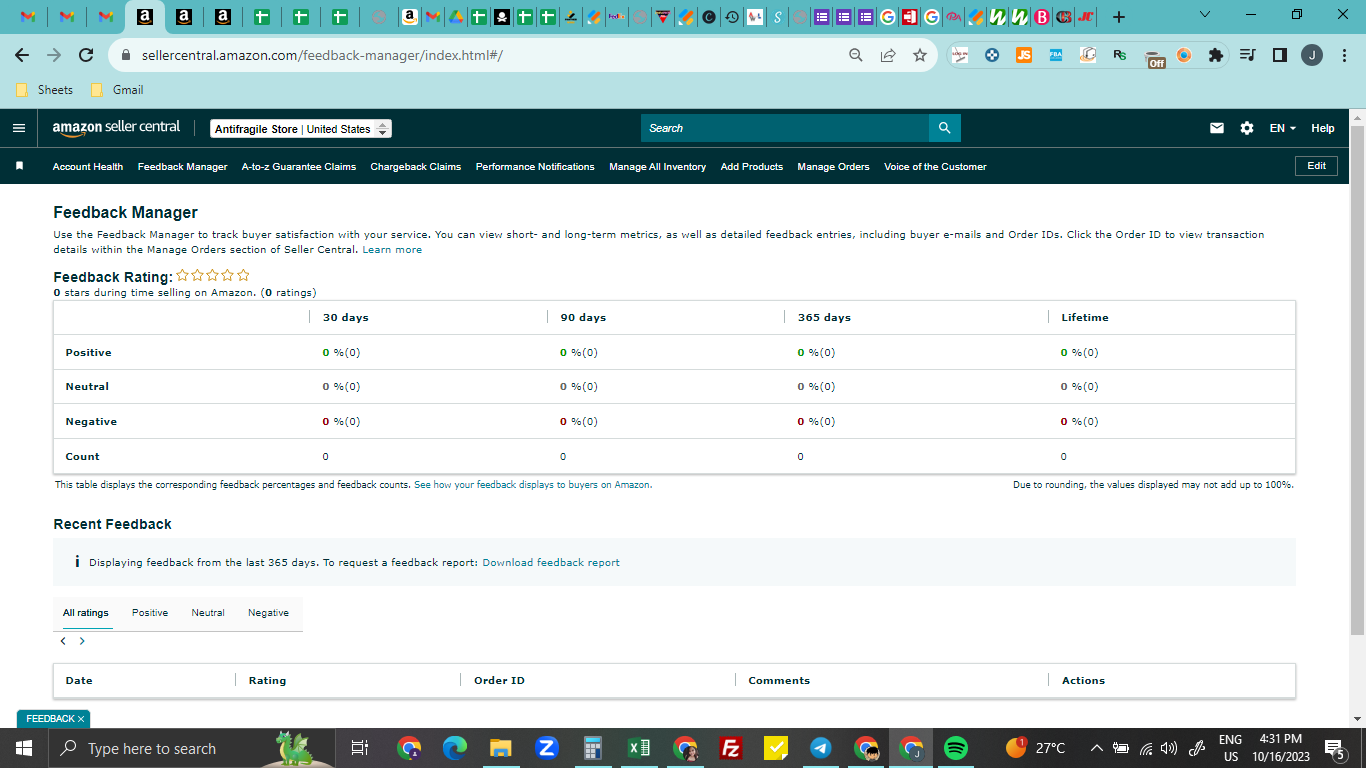Open Chargeback Claims in navigation bar

(416, 167)
